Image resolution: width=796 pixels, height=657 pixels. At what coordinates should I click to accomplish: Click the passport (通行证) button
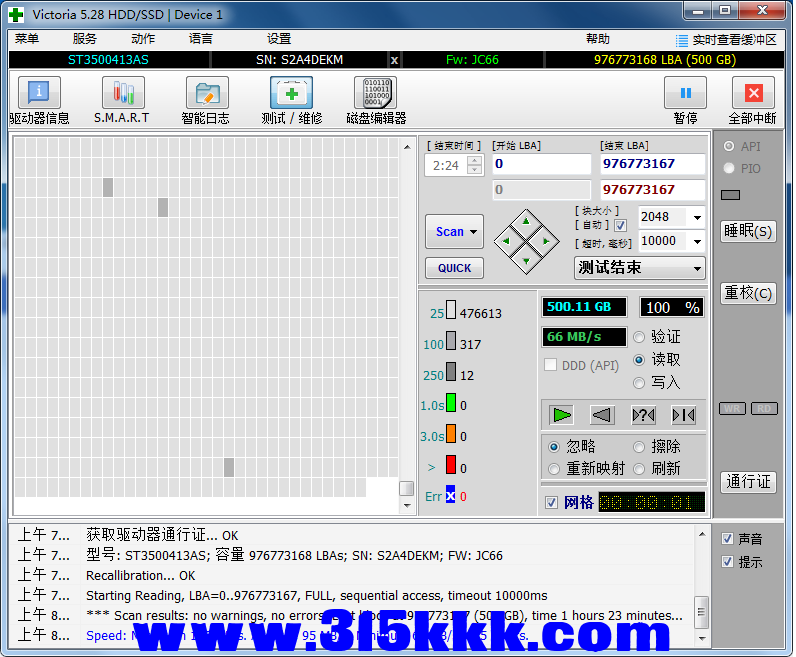click(748, 482)
